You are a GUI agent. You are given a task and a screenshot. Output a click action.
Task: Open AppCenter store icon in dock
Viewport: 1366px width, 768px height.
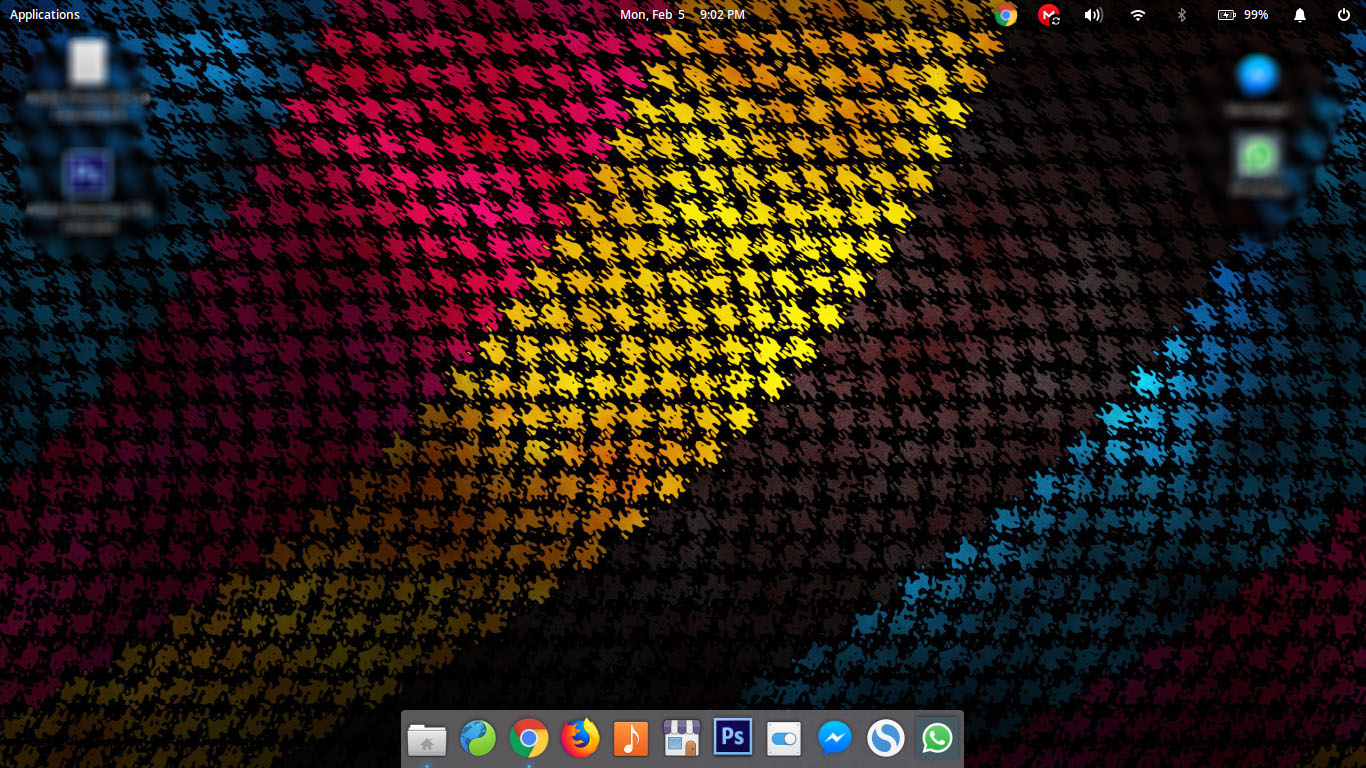682,739
